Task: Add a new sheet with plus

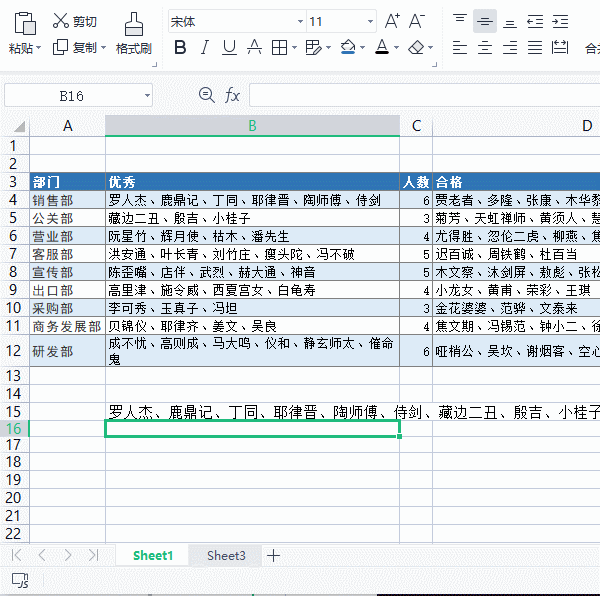Action: (273, 555)
